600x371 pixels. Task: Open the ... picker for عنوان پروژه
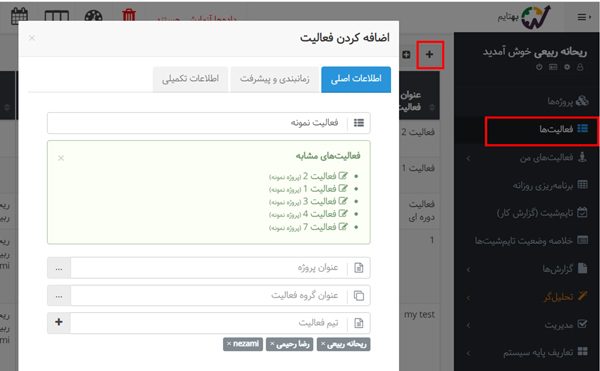(x=59, y=268)
